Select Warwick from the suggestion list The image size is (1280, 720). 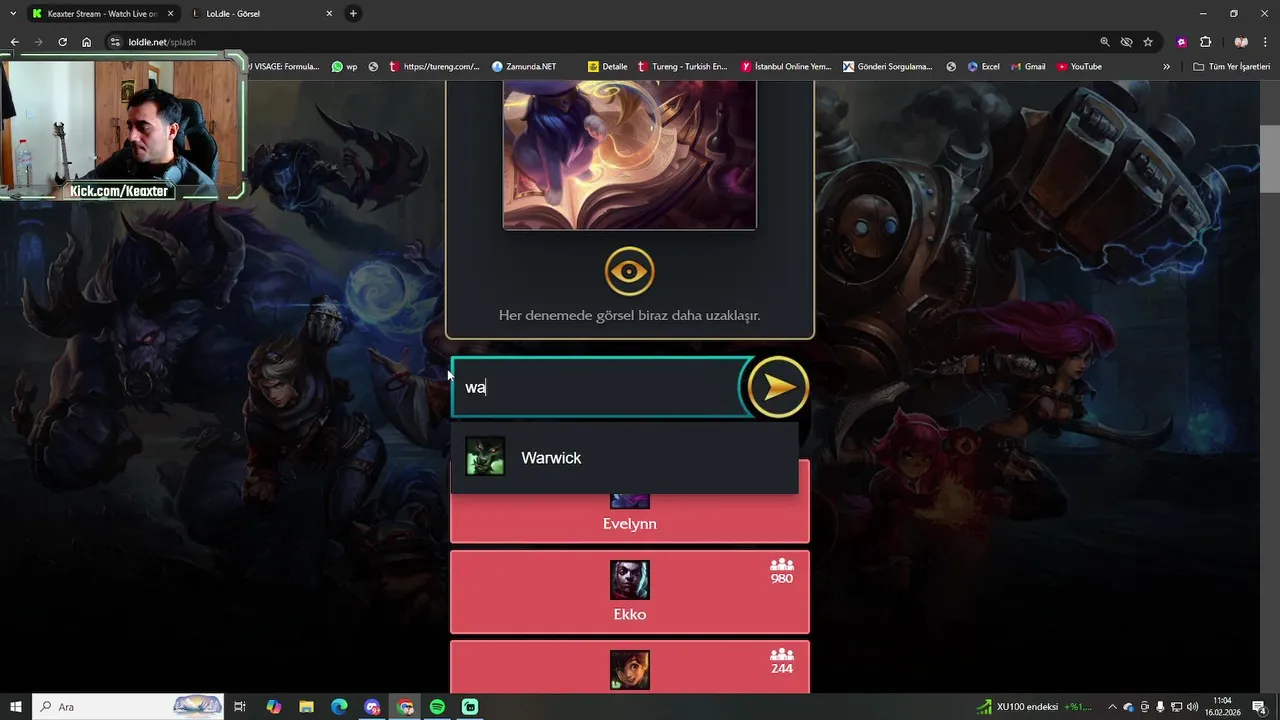click(624, 458)
